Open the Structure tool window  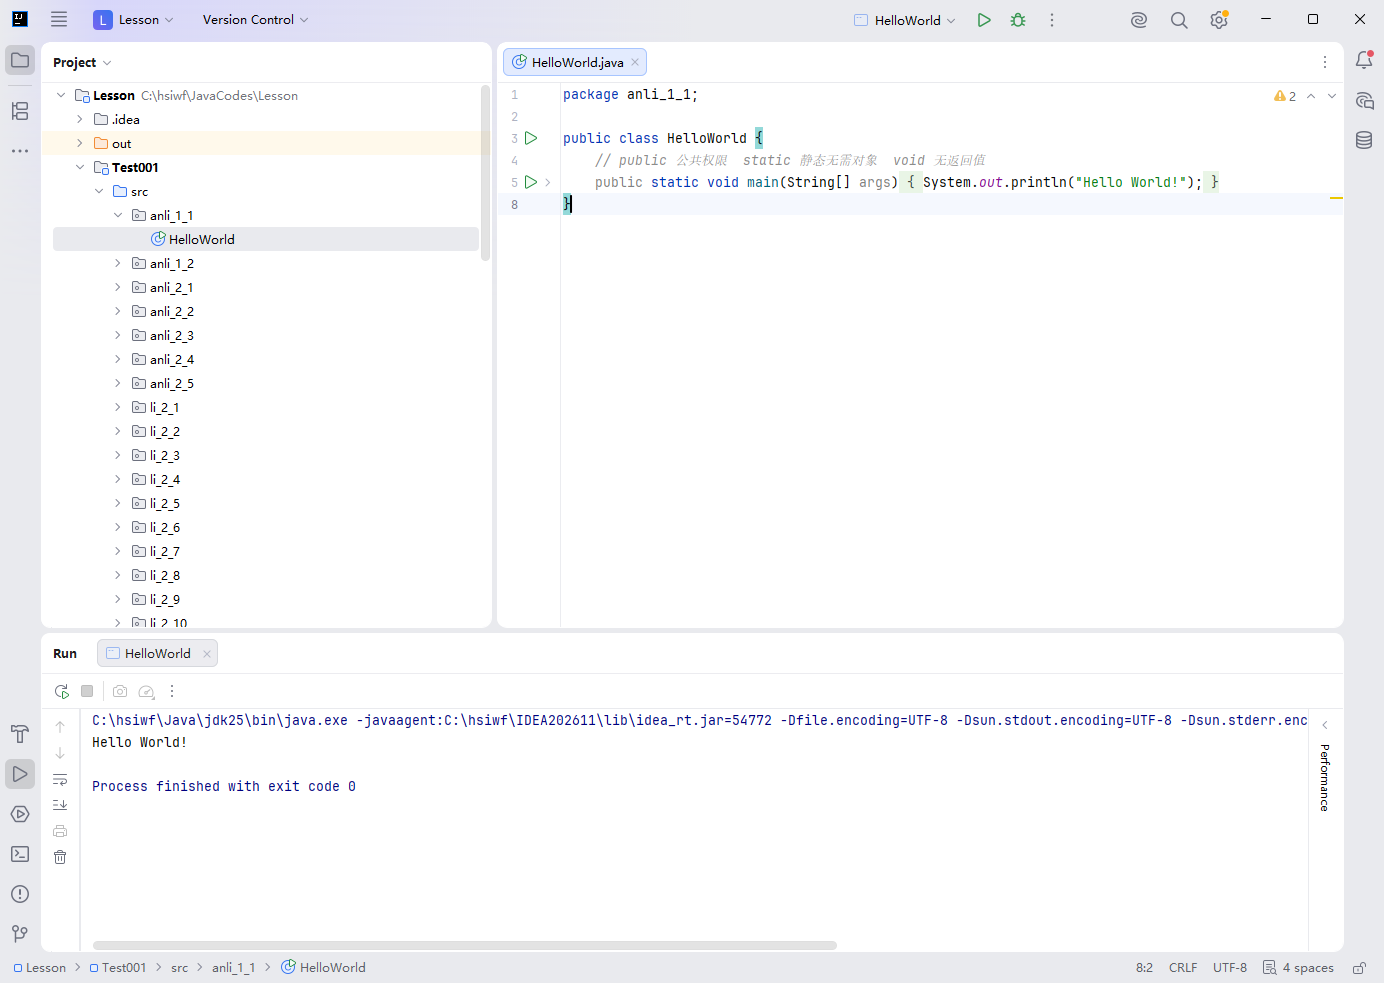click(20, 111)
